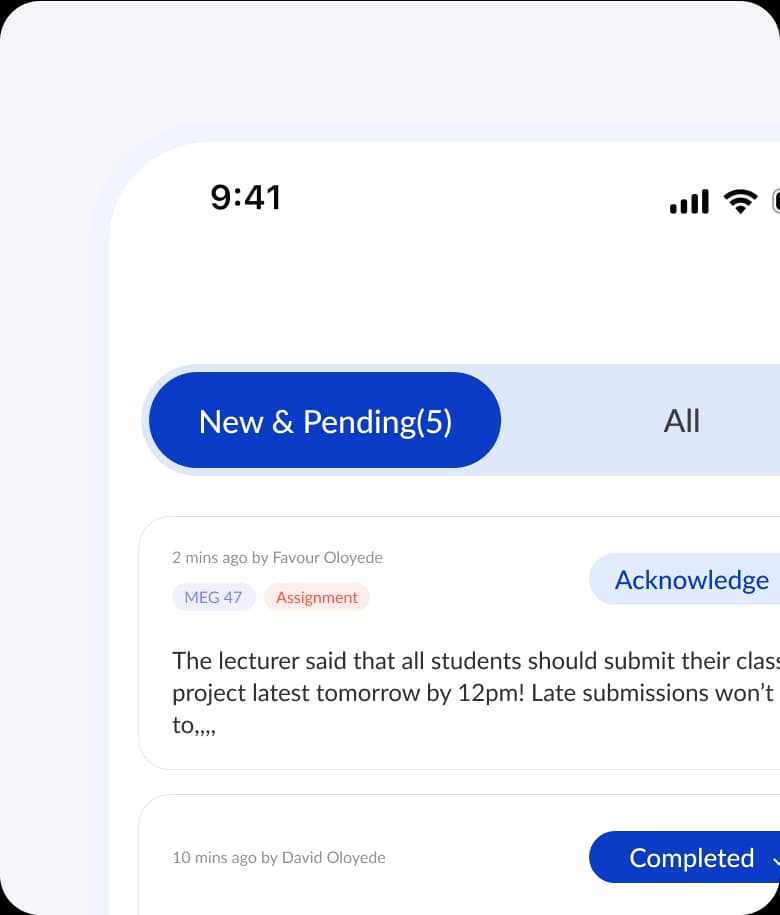The image size is (780, 915).
Task: Tap the cellular signal strength icon
Action: [x=688, y=202]
